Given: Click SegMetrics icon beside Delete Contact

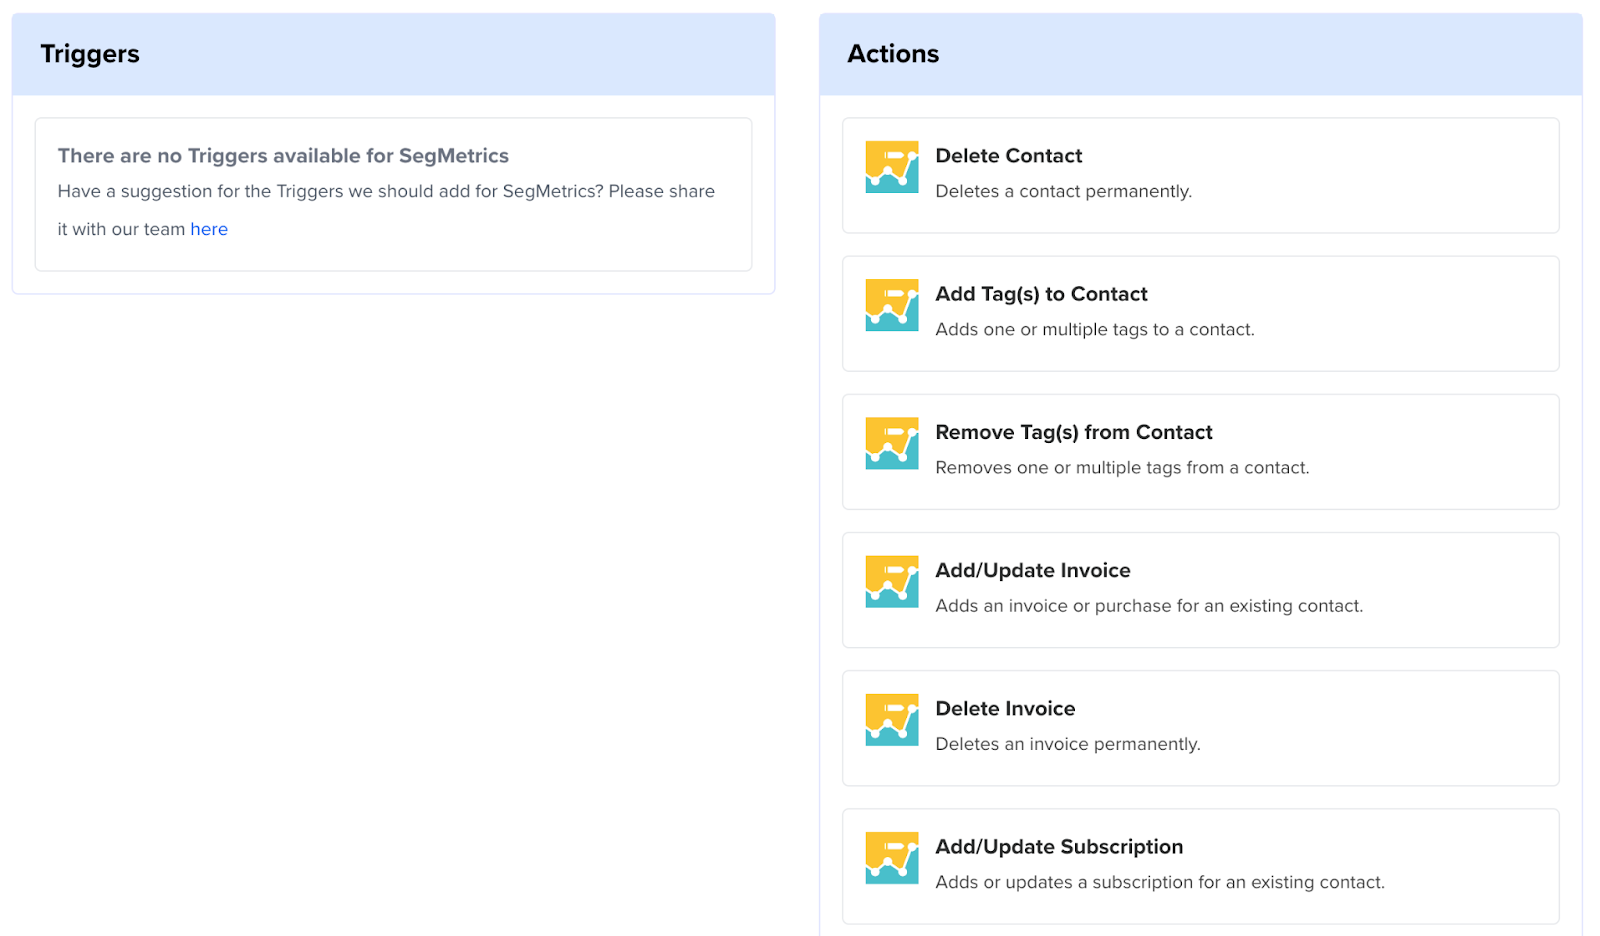Looking at the screenshot, I should click(891, 167).
